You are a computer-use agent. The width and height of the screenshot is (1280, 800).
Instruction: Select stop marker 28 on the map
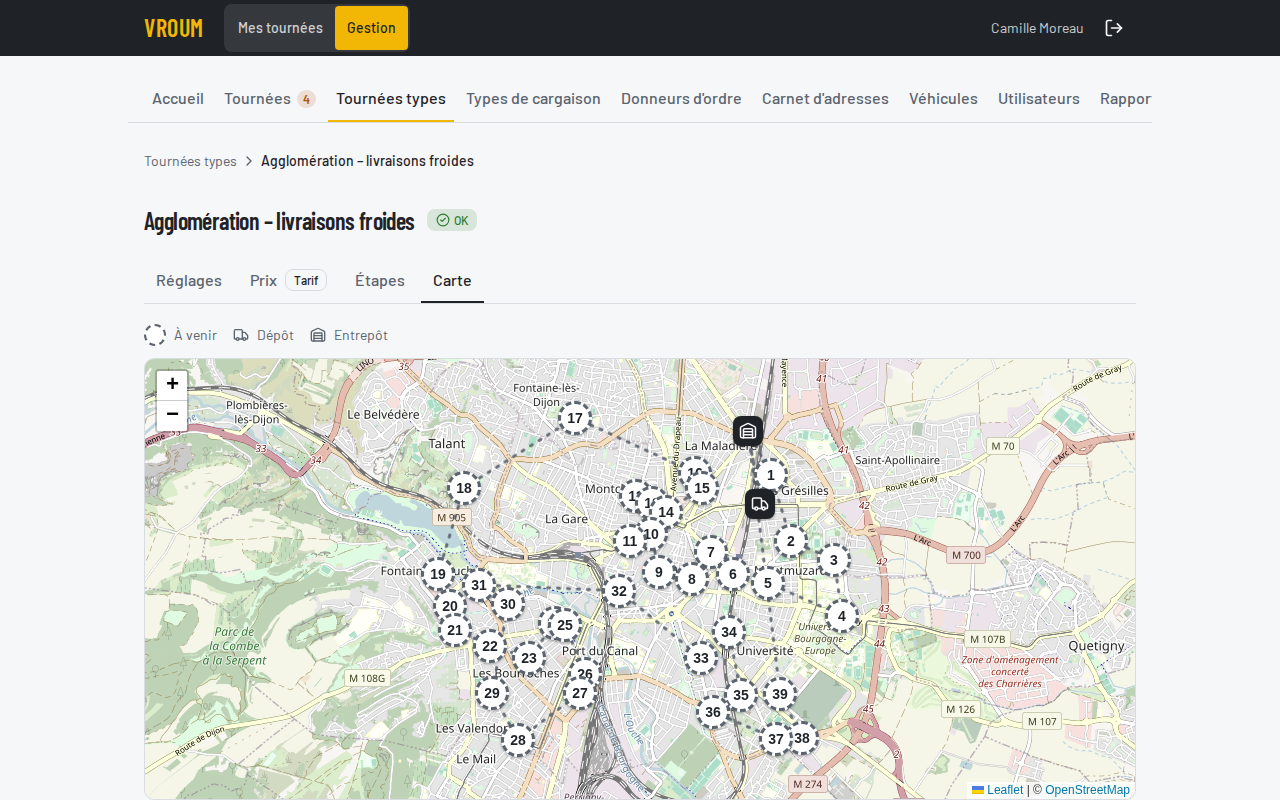pyautogui.click(x=518, y=740)
